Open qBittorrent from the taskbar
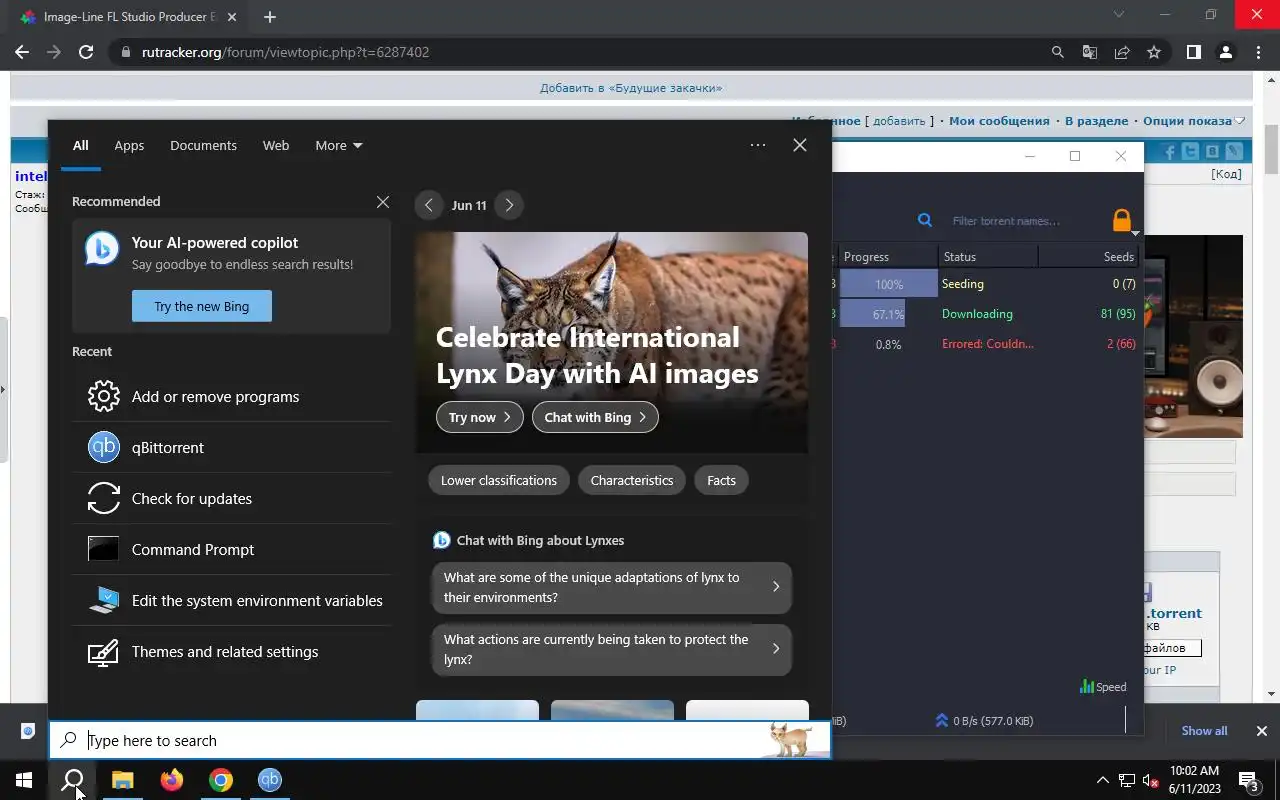Image resolution: width=1280 pixels, height=800 pixels. tap(270, 780)
